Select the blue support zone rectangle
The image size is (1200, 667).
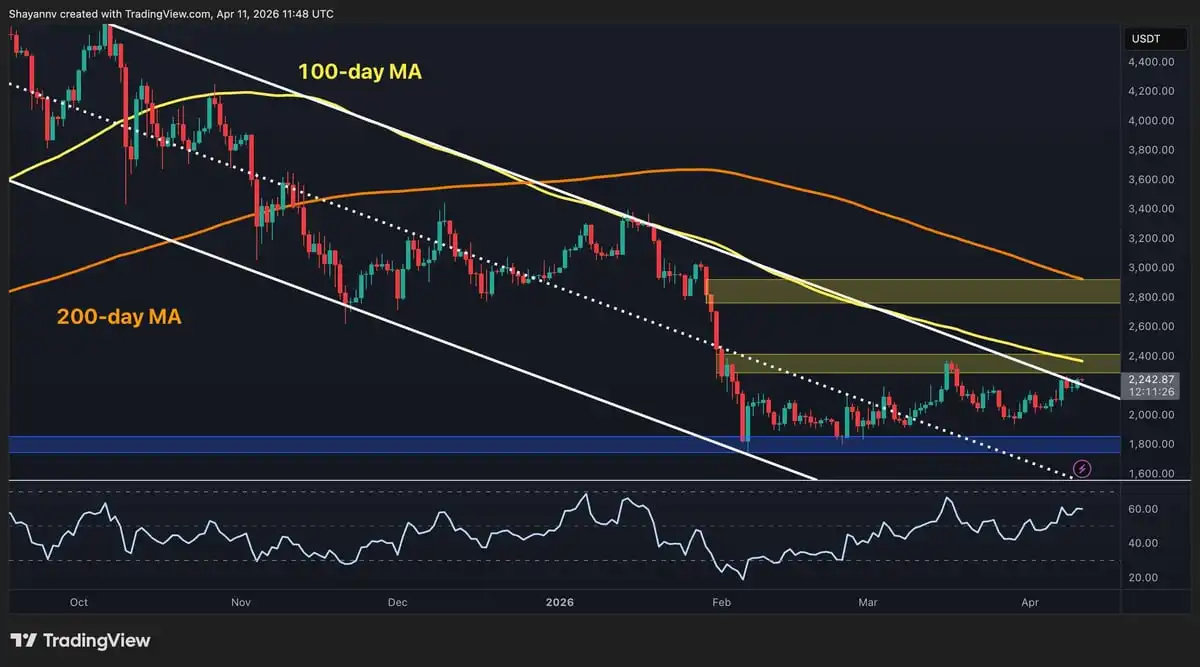(x=400, y=444)
